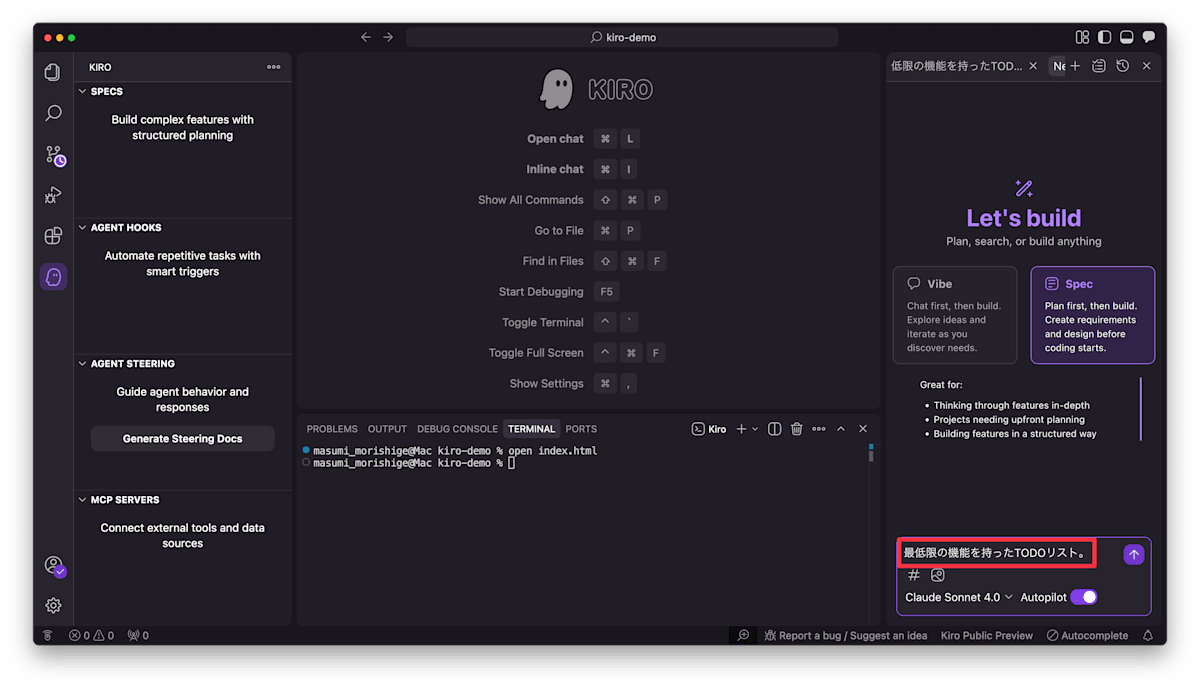Select the Kiro ghost icon in sidebar
Viewport: 1200px width, 689px height.
pos(53,277)
